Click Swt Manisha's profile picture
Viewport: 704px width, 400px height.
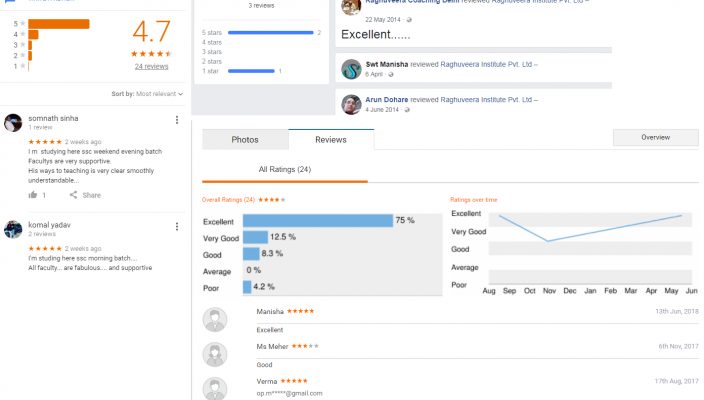pyautogui.click(x=351, y=69)
